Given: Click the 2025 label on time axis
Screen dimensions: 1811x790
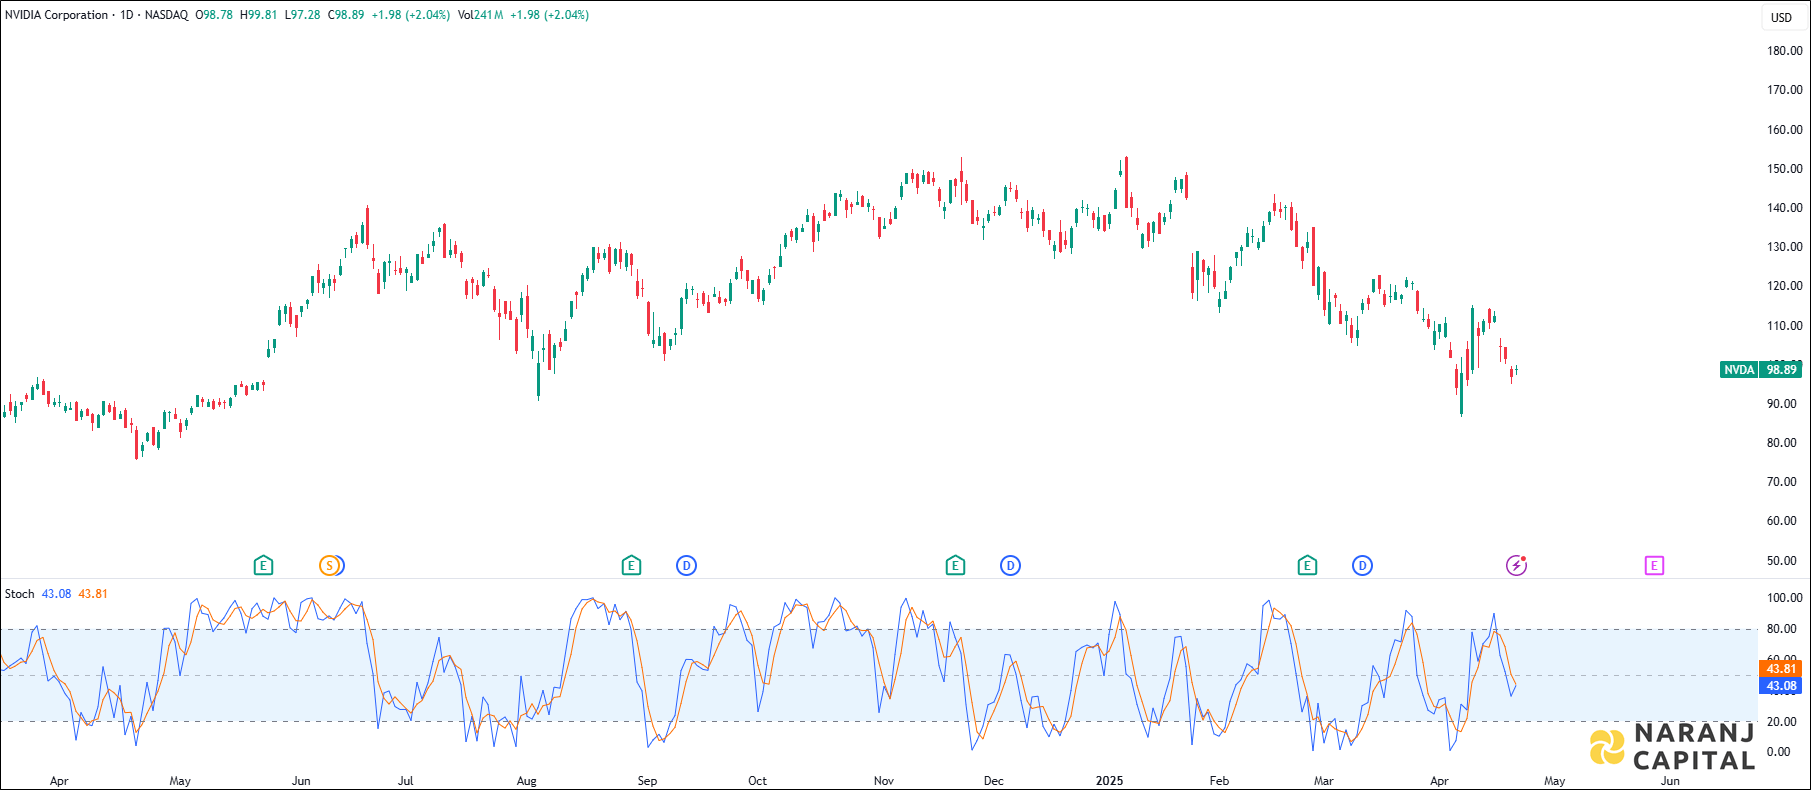Looking at the screenshot, I should coord(1109,781).
